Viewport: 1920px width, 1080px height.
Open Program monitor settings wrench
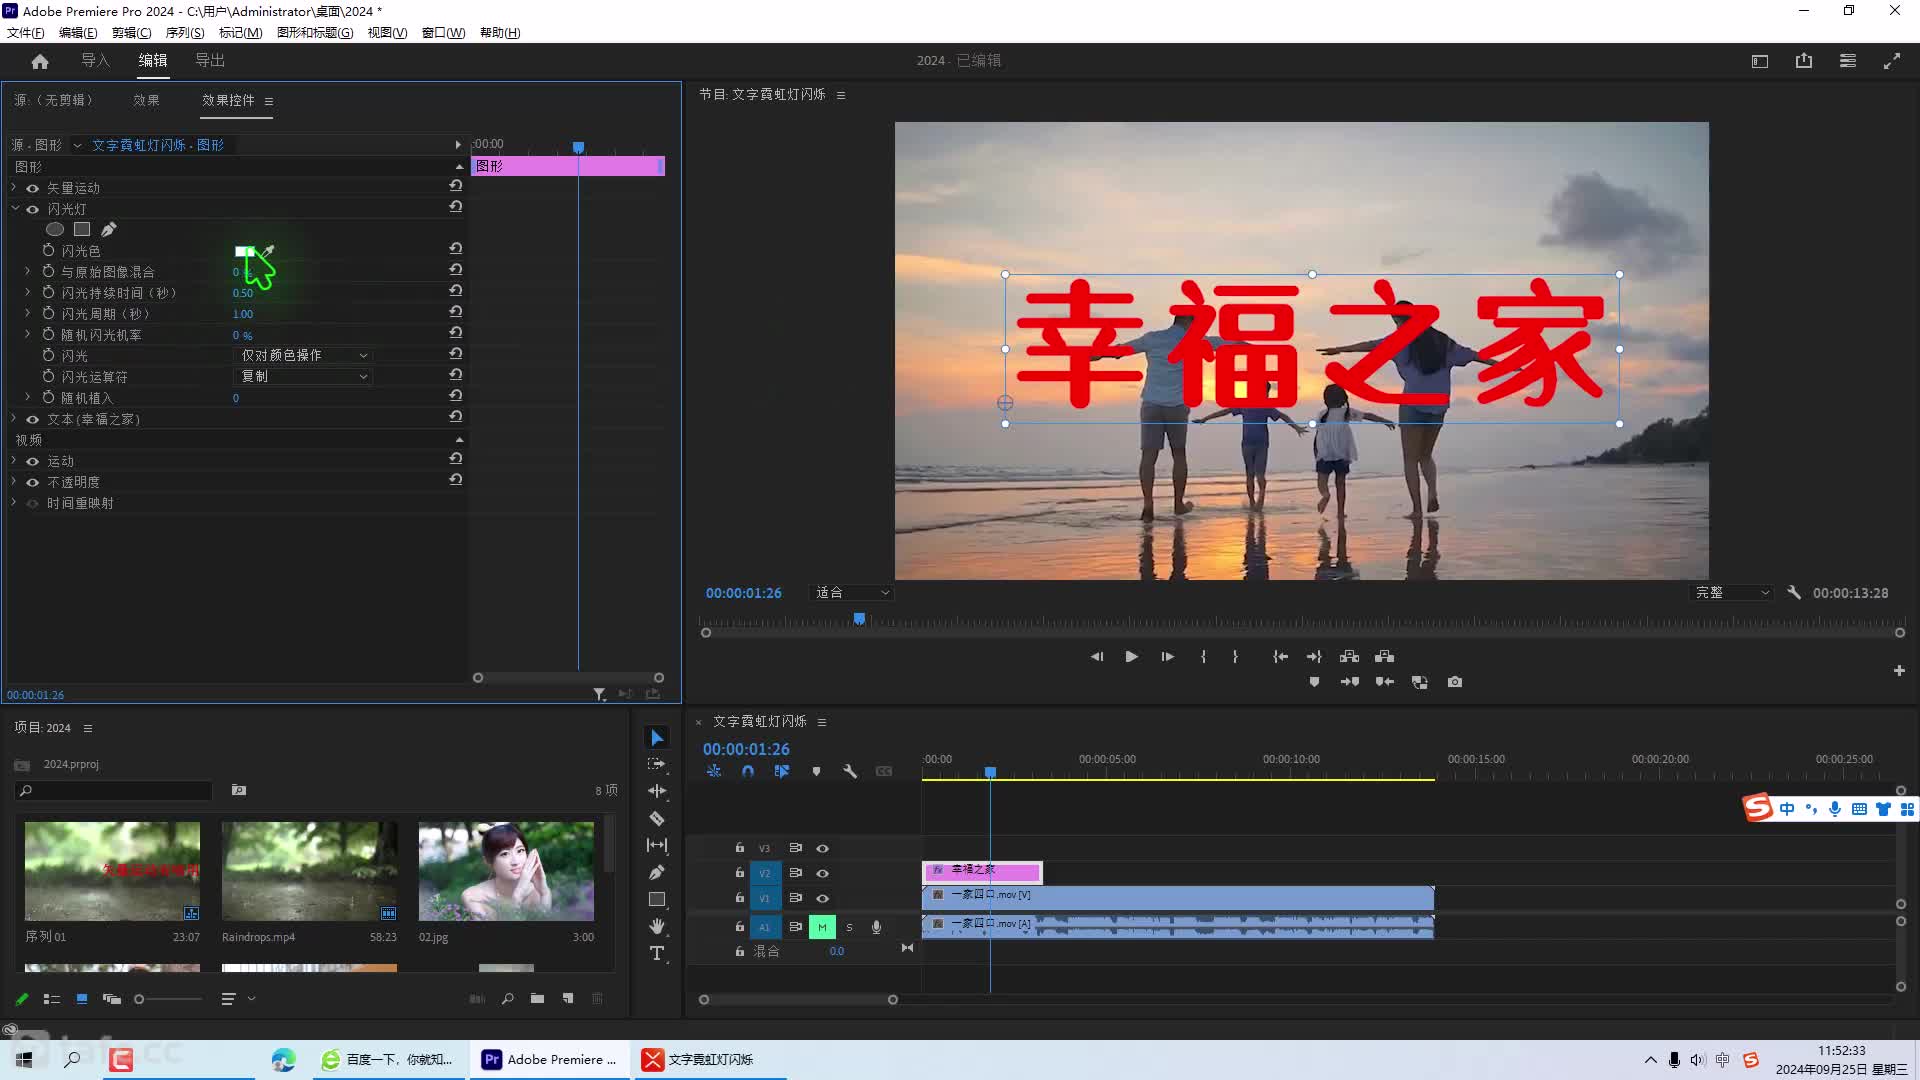click(x=1794, y=593)
